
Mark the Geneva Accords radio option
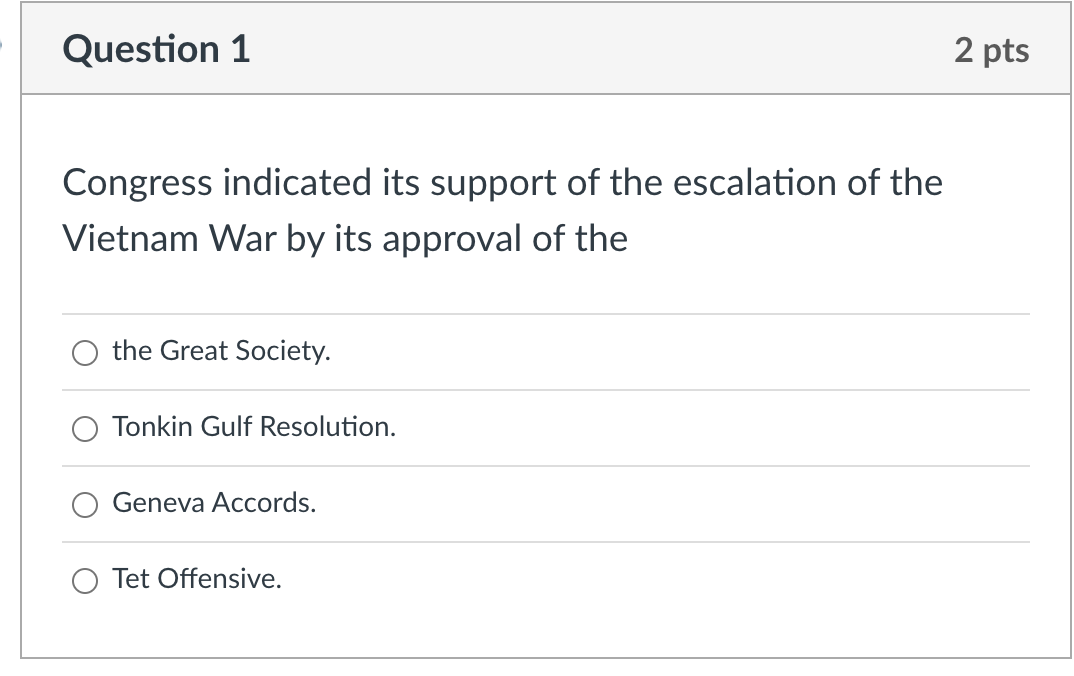(85, 505)
